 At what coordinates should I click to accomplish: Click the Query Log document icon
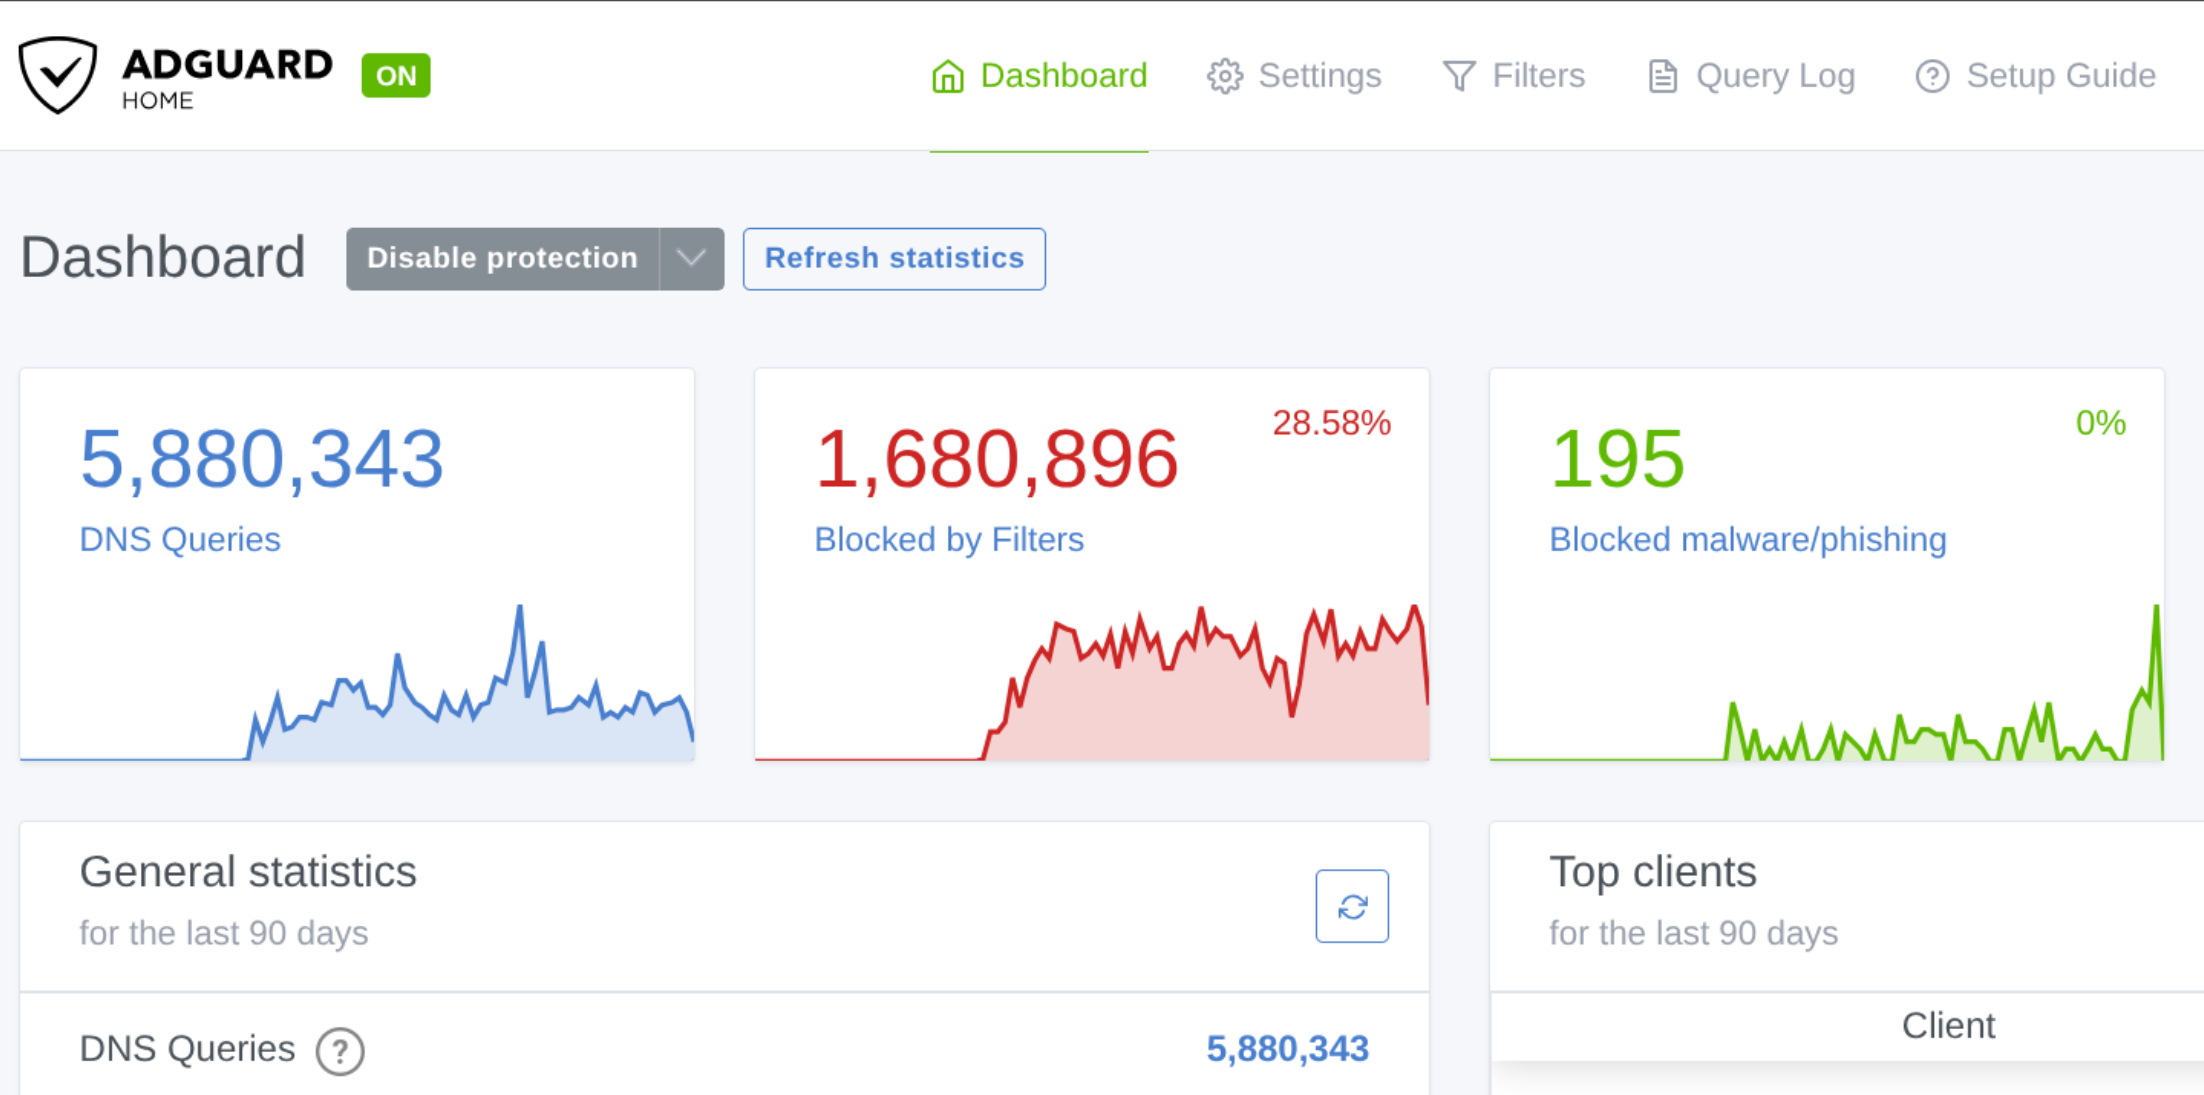coord(1662,76)
